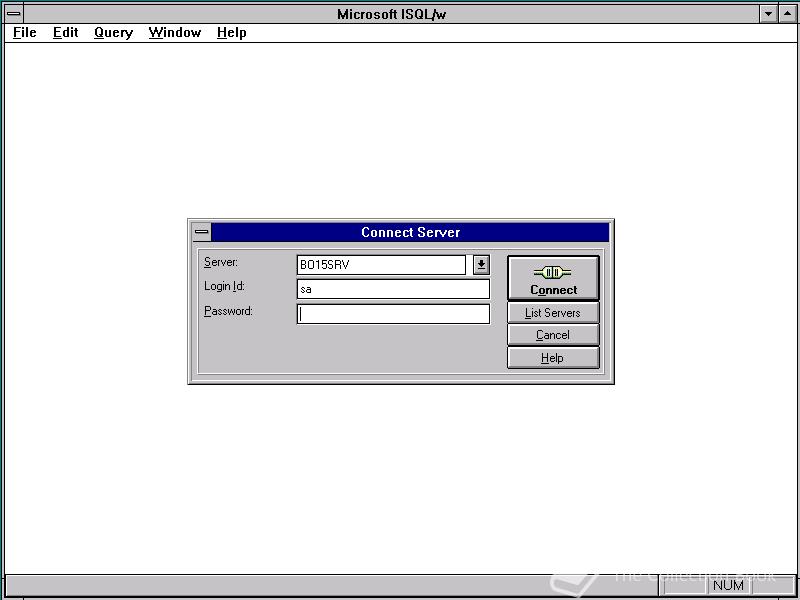Open the Connect Server dialog system menu
This screenshot has height=600, width=800.
pos(202,232)
